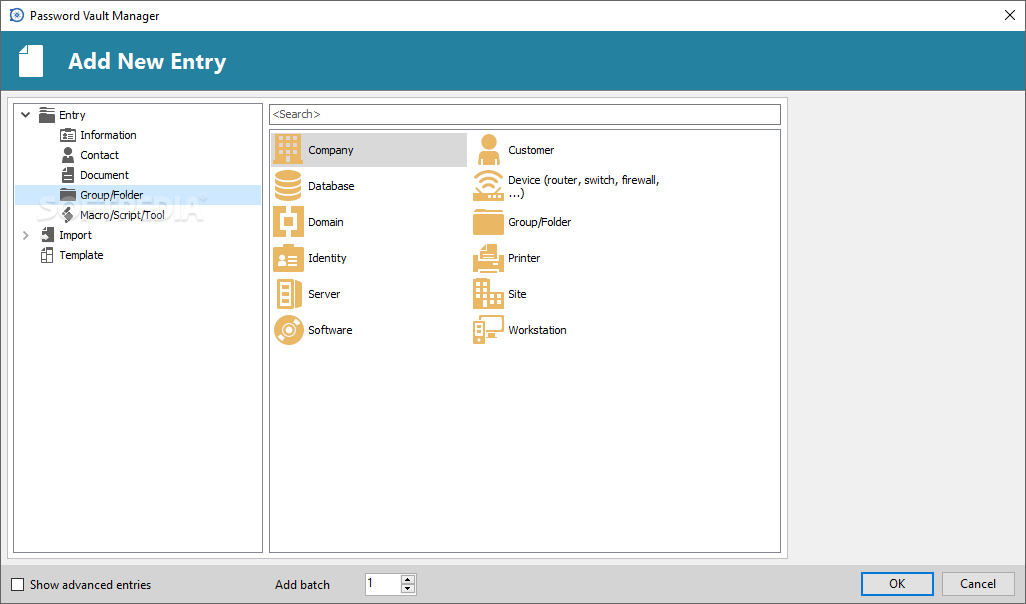Select the Workstation label text
This screenshot has width=1026, height=604.
537,330
